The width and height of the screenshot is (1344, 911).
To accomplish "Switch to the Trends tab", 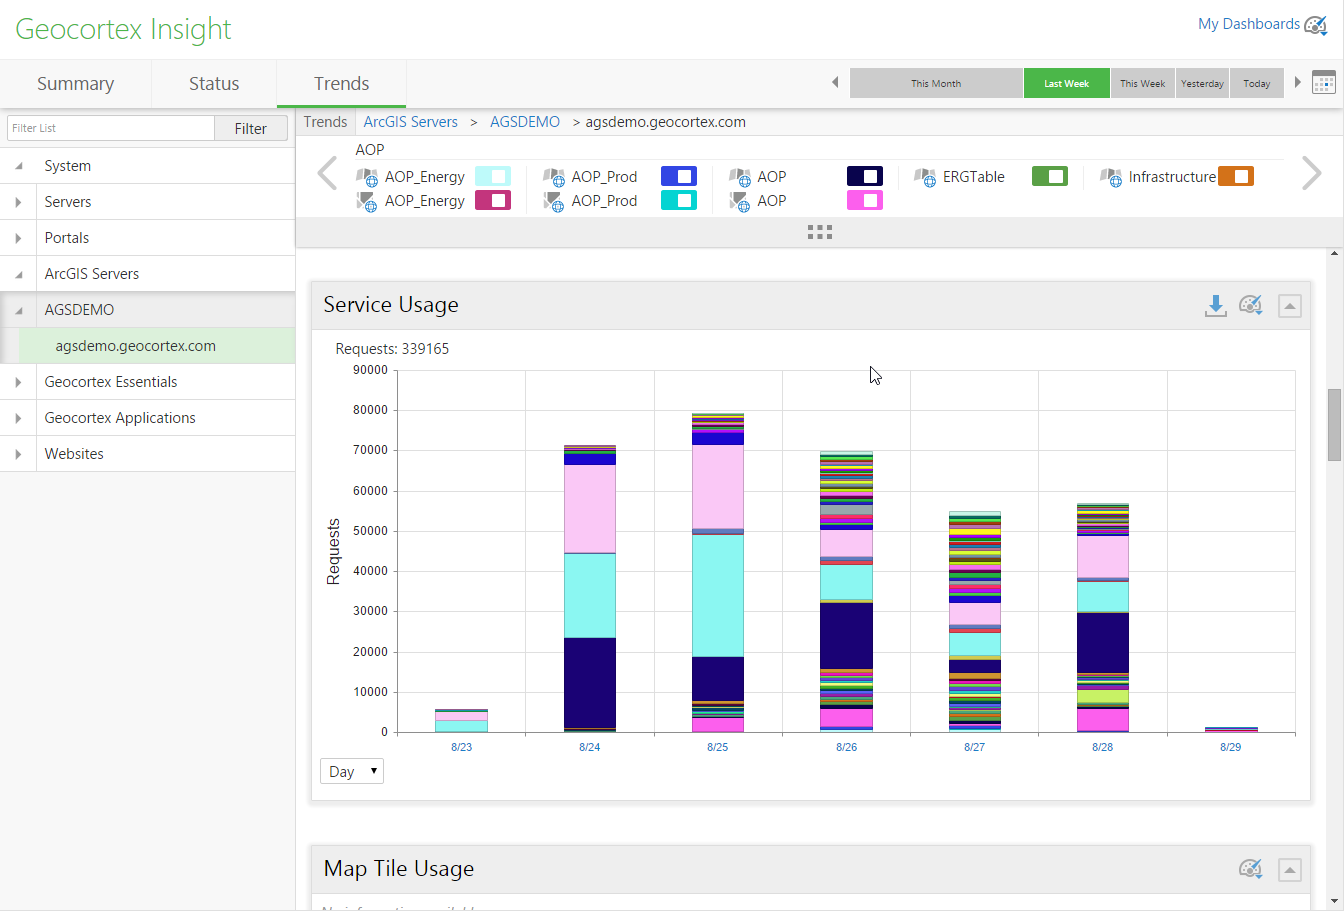I will click(342, 84).
